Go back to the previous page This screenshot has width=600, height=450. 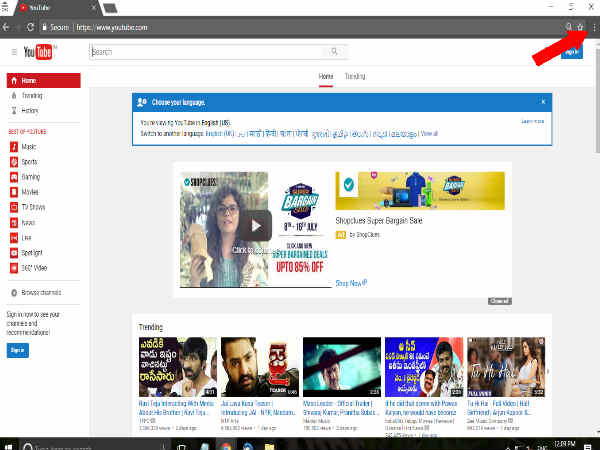coord(5,27)
